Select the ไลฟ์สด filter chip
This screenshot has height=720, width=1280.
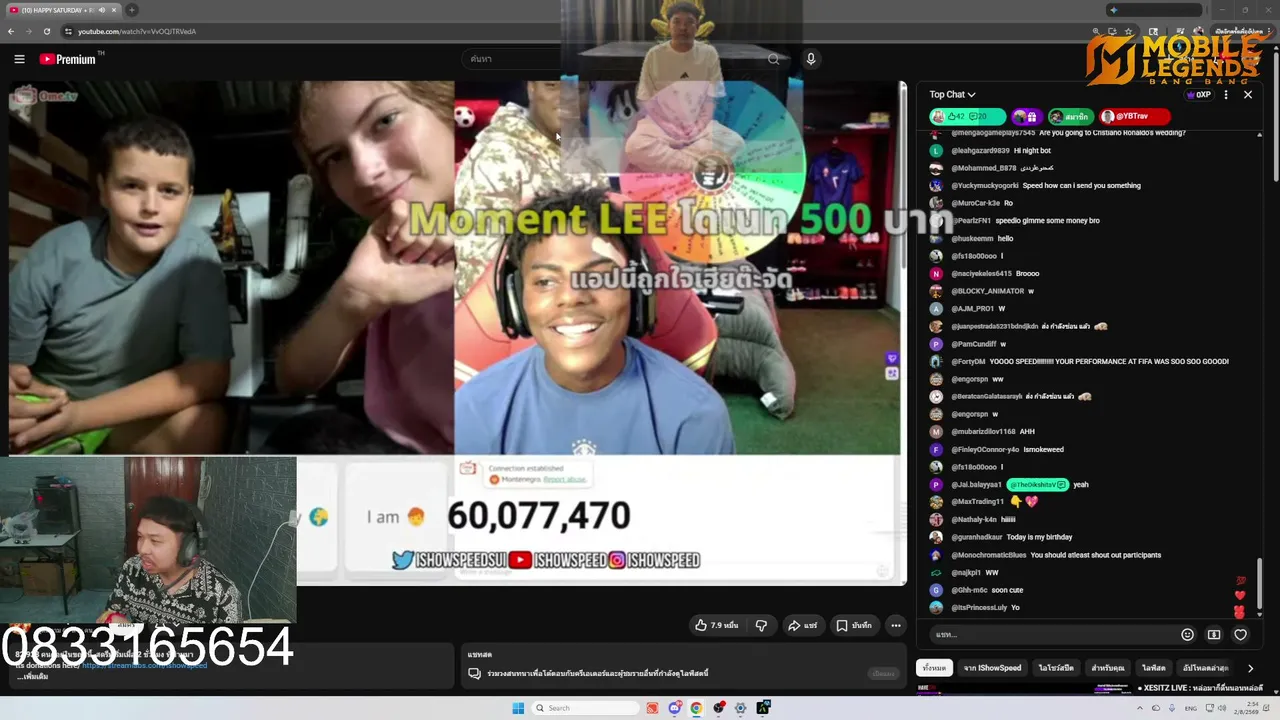(1154, 668)
